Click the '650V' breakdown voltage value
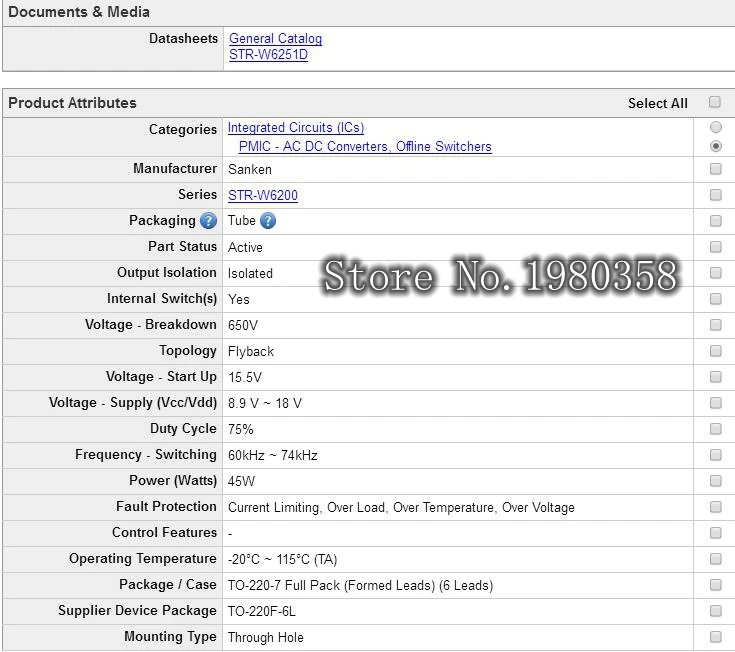This screenshot has width=735, height=652. coord(243,325)
